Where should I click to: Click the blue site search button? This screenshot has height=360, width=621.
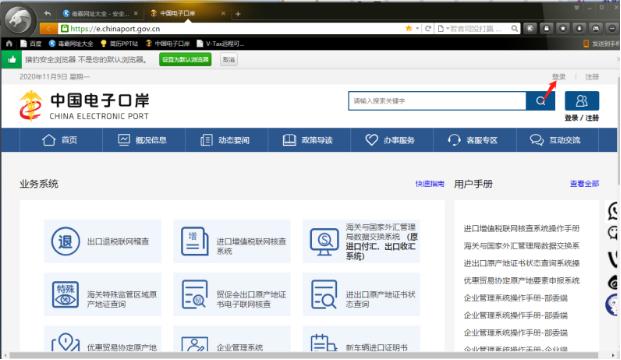[540, 101]
